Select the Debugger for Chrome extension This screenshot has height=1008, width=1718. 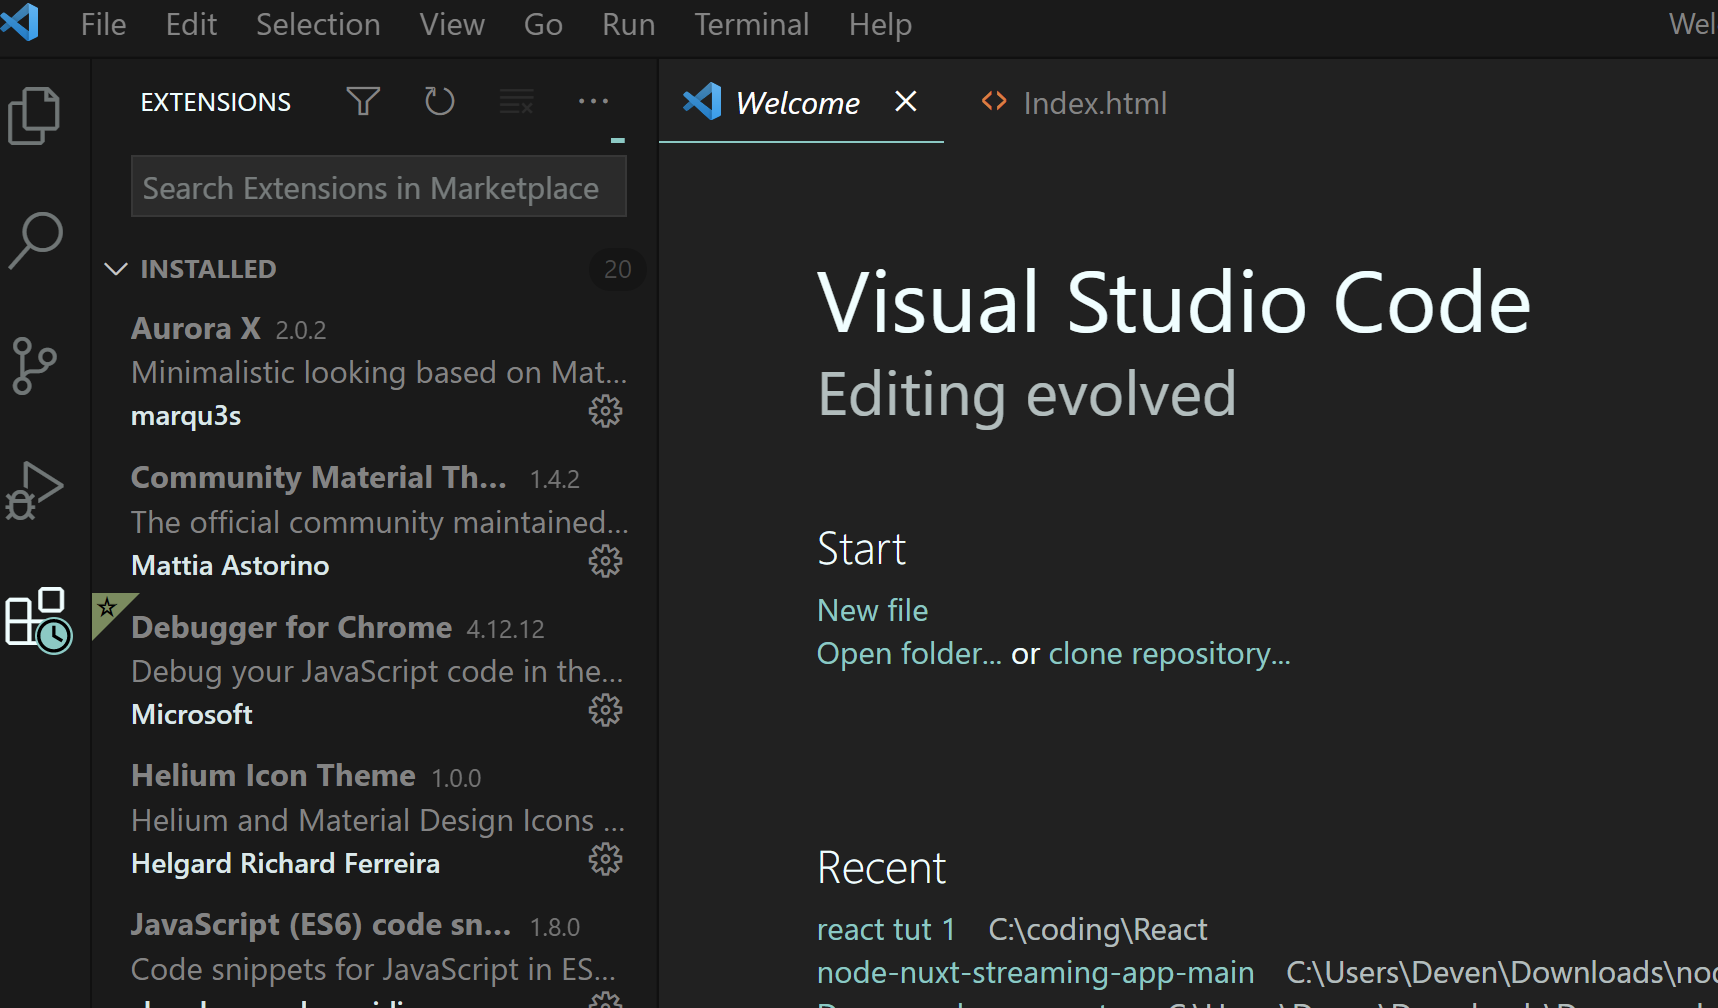point(376,670)
